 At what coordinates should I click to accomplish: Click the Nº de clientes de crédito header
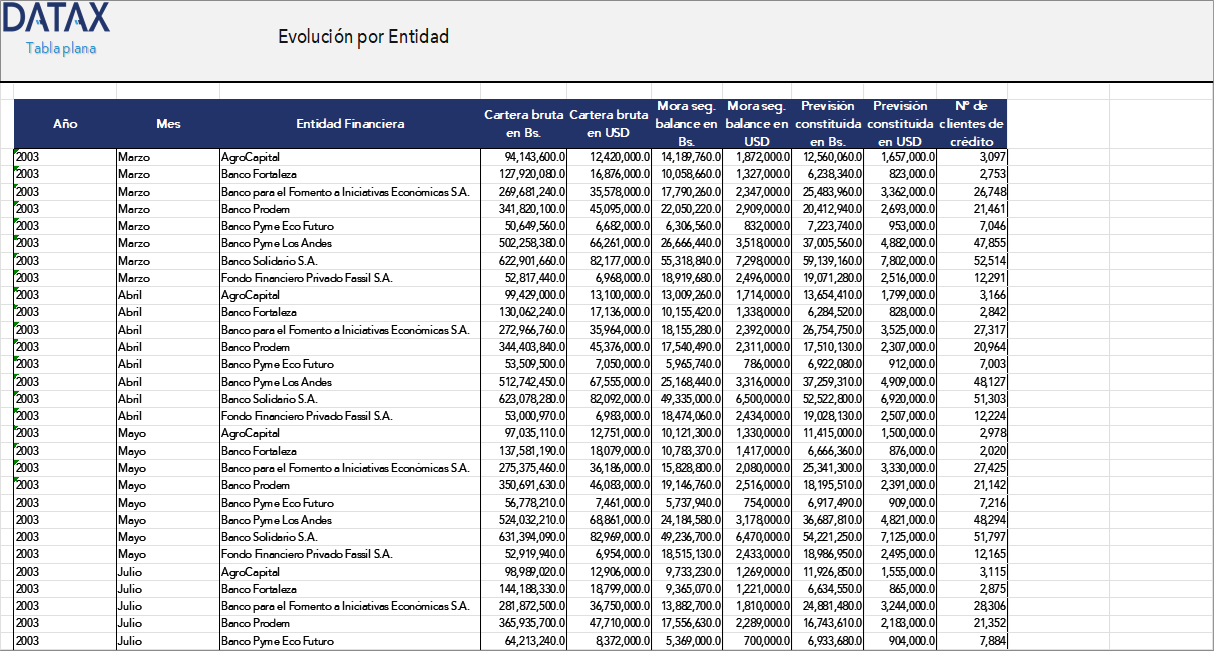pyautogui.click(x=971, y=124)
